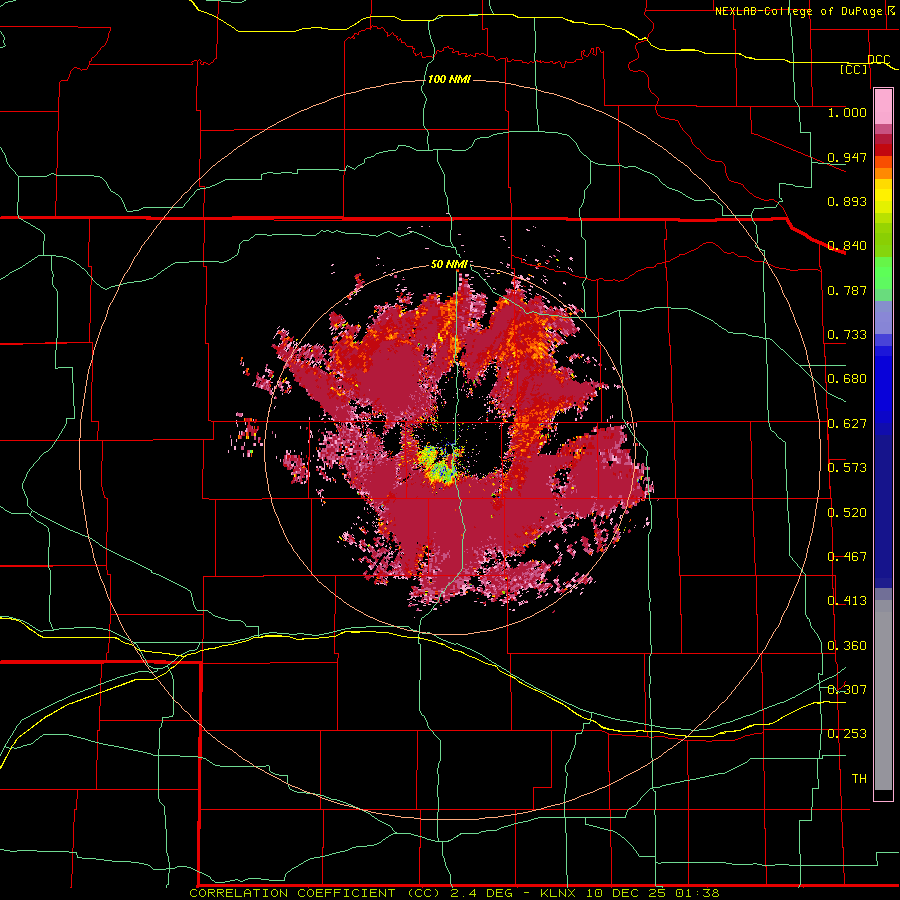The width and height of the screenshot is (900, 900).
Task: Click the 0.733 scale value
Action: click(x=847, y=335)
